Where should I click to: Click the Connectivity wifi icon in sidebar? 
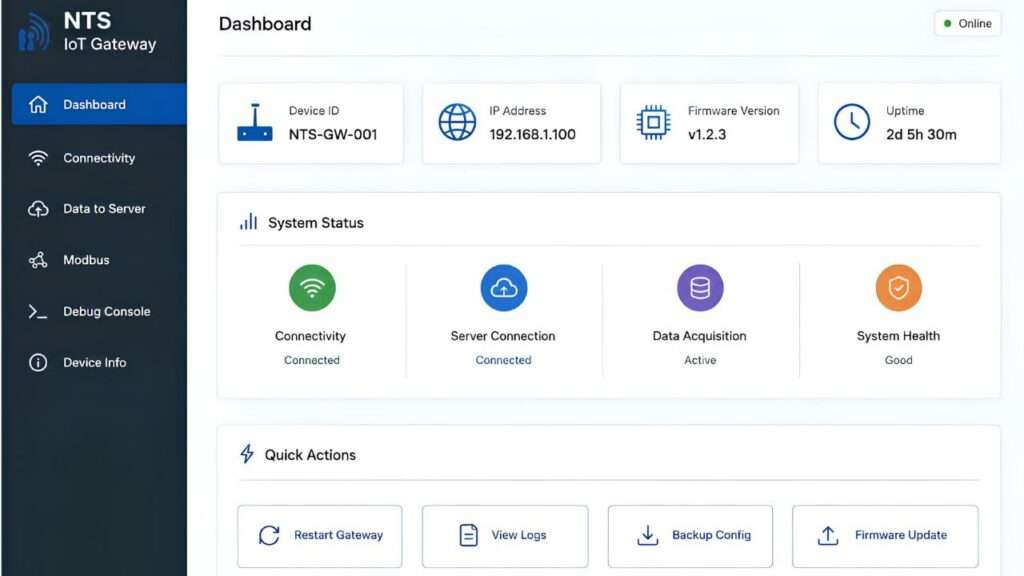[x=38, y=158]
